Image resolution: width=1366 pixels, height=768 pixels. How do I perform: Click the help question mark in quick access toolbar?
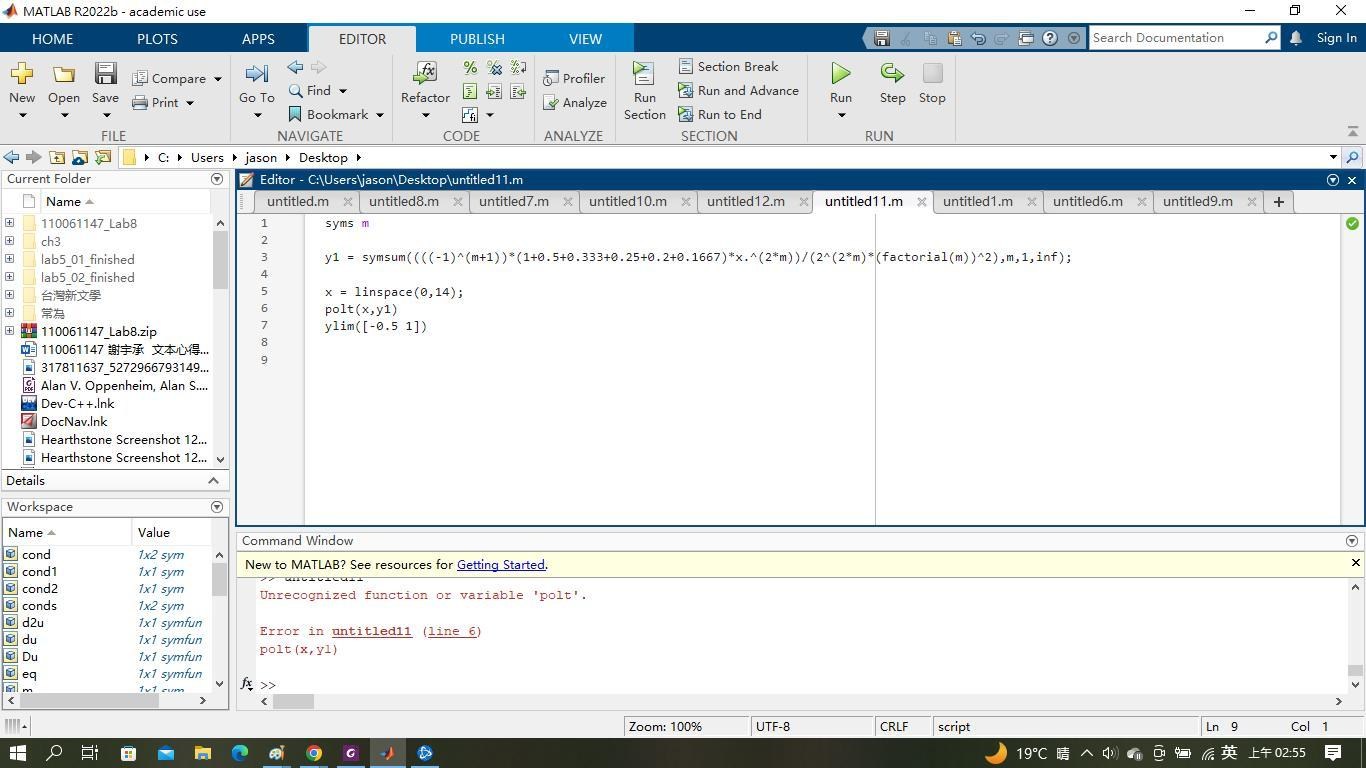pyautogui.click(x=1048, y=38)
